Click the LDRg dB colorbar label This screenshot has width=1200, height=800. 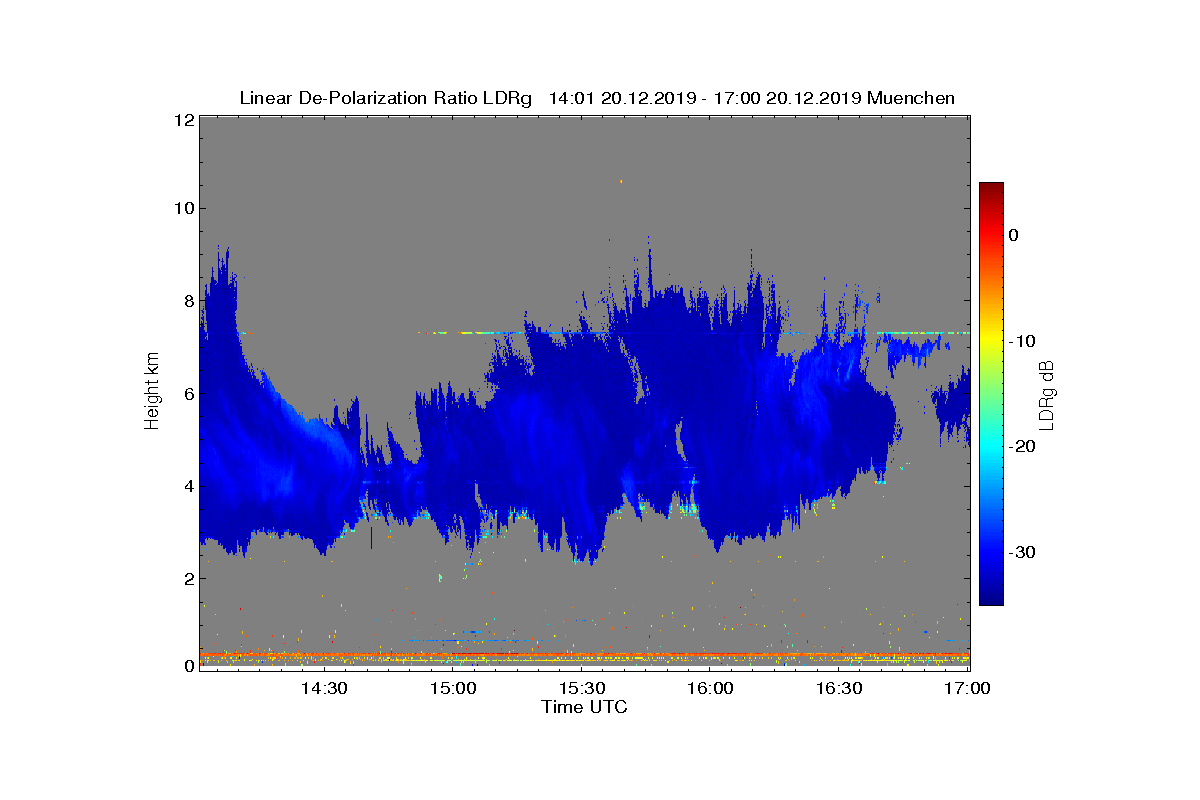[x=1048, y=393]
